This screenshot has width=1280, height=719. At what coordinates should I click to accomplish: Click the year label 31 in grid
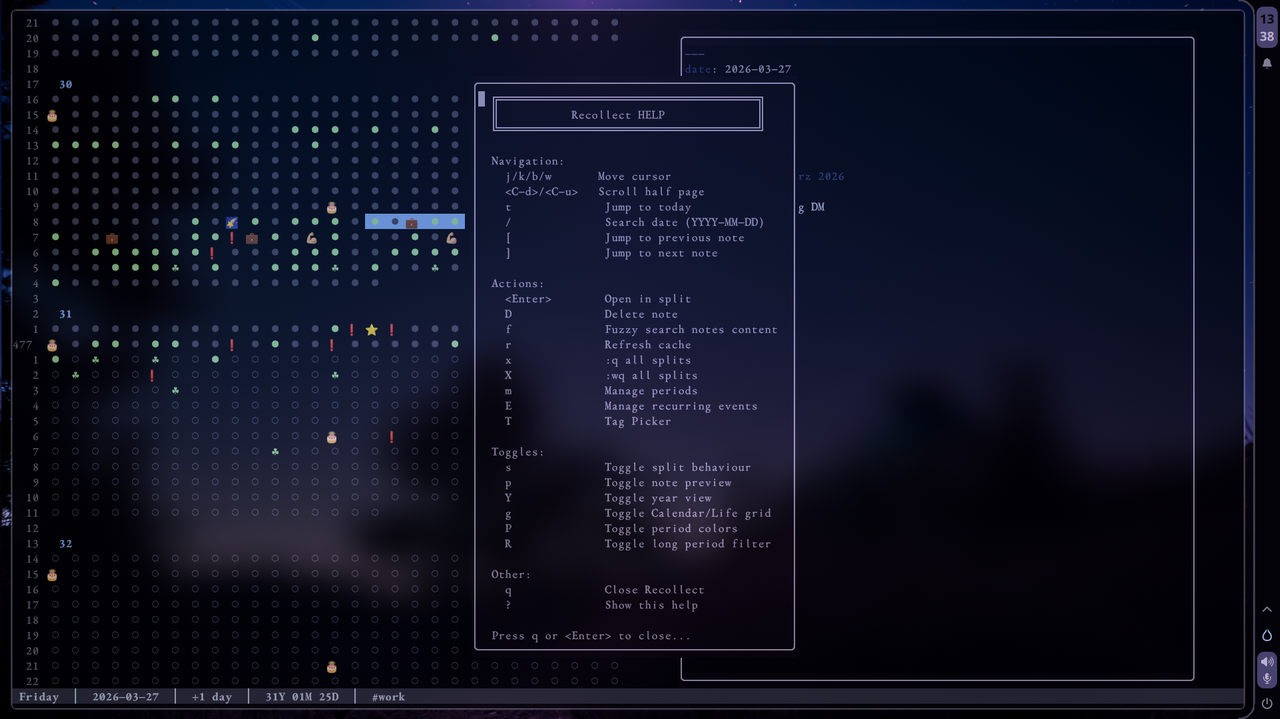click(x=65, y=314)
